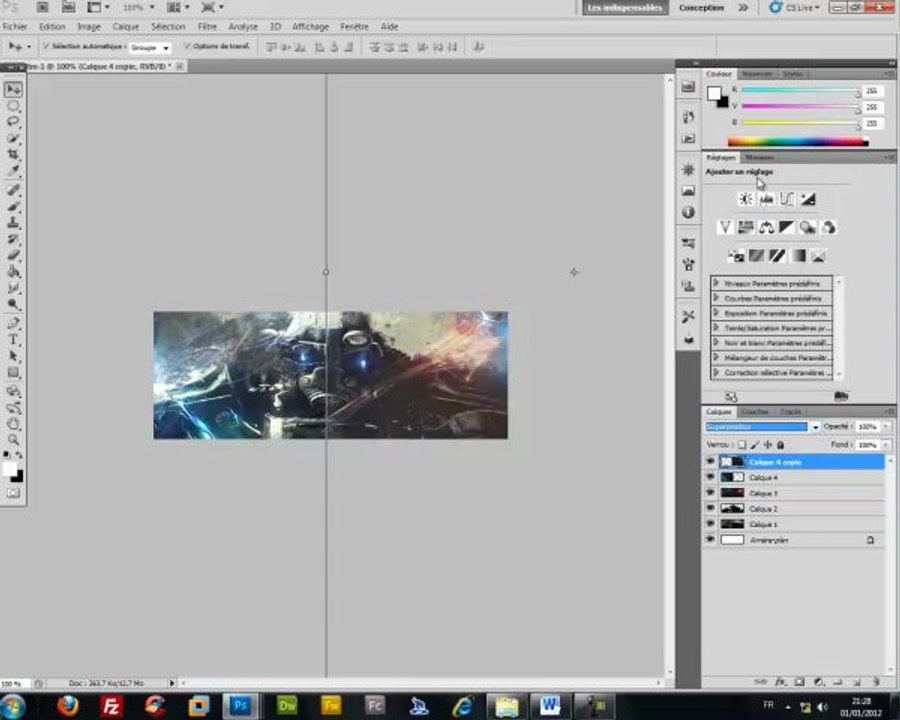Select the Eyedropper tool

click(13, 170)
